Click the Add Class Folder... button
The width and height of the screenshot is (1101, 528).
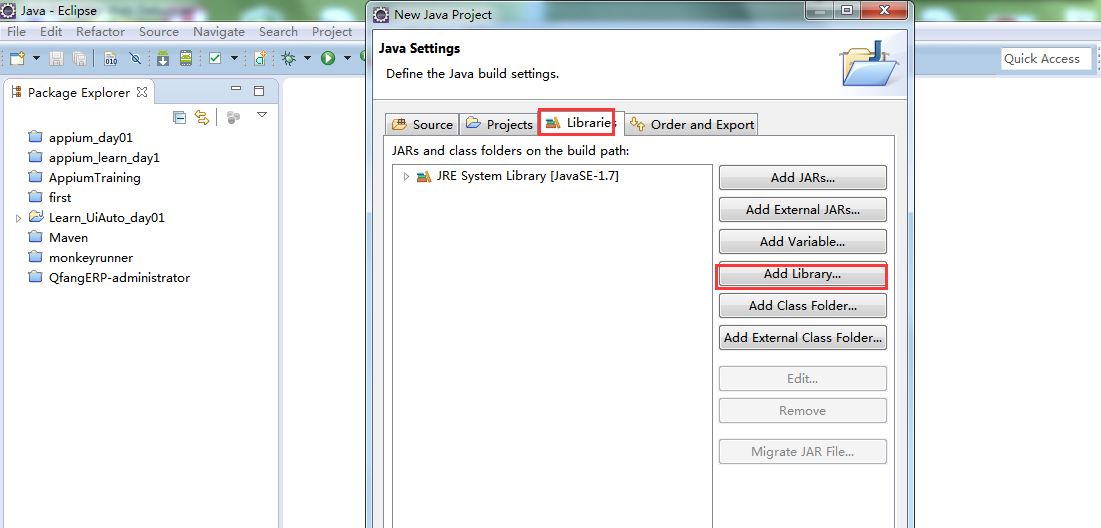point(803,305)
